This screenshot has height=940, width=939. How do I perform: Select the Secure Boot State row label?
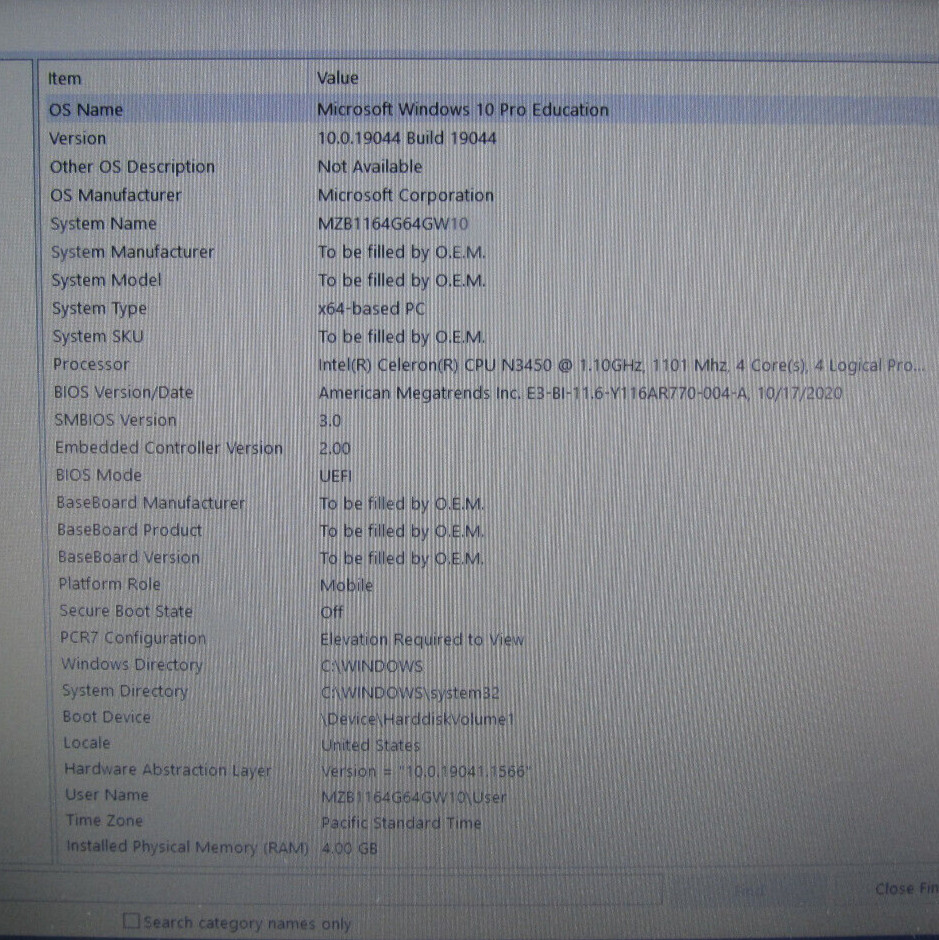pyautogui.click(x=126, y=611)
